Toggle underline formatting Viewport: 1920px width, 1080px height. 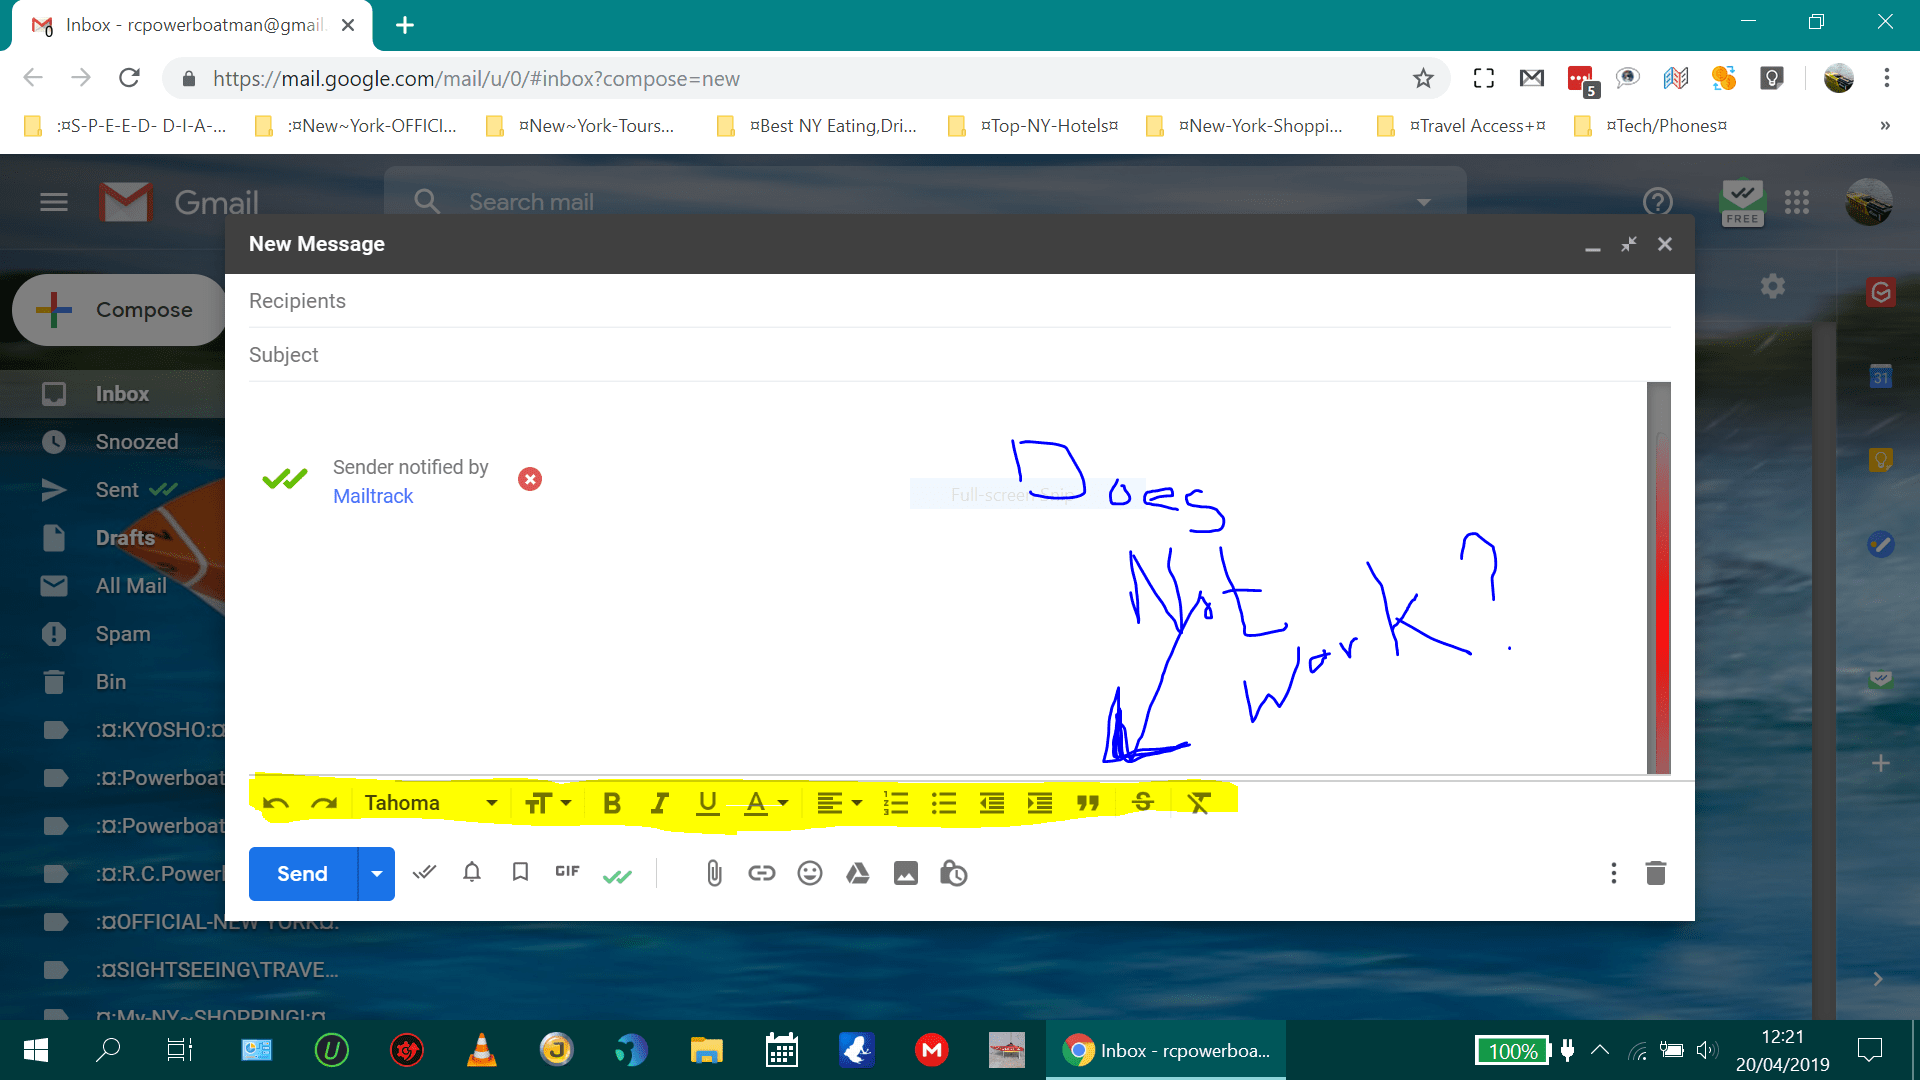707,802
